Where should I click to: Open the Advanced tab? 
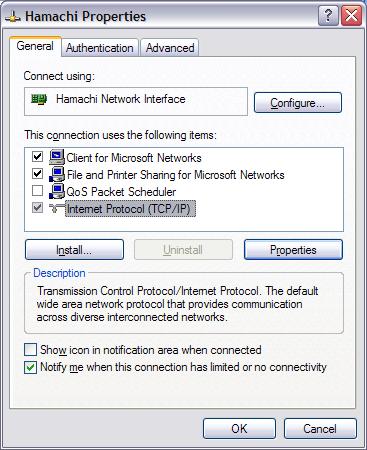coord(170,48)
